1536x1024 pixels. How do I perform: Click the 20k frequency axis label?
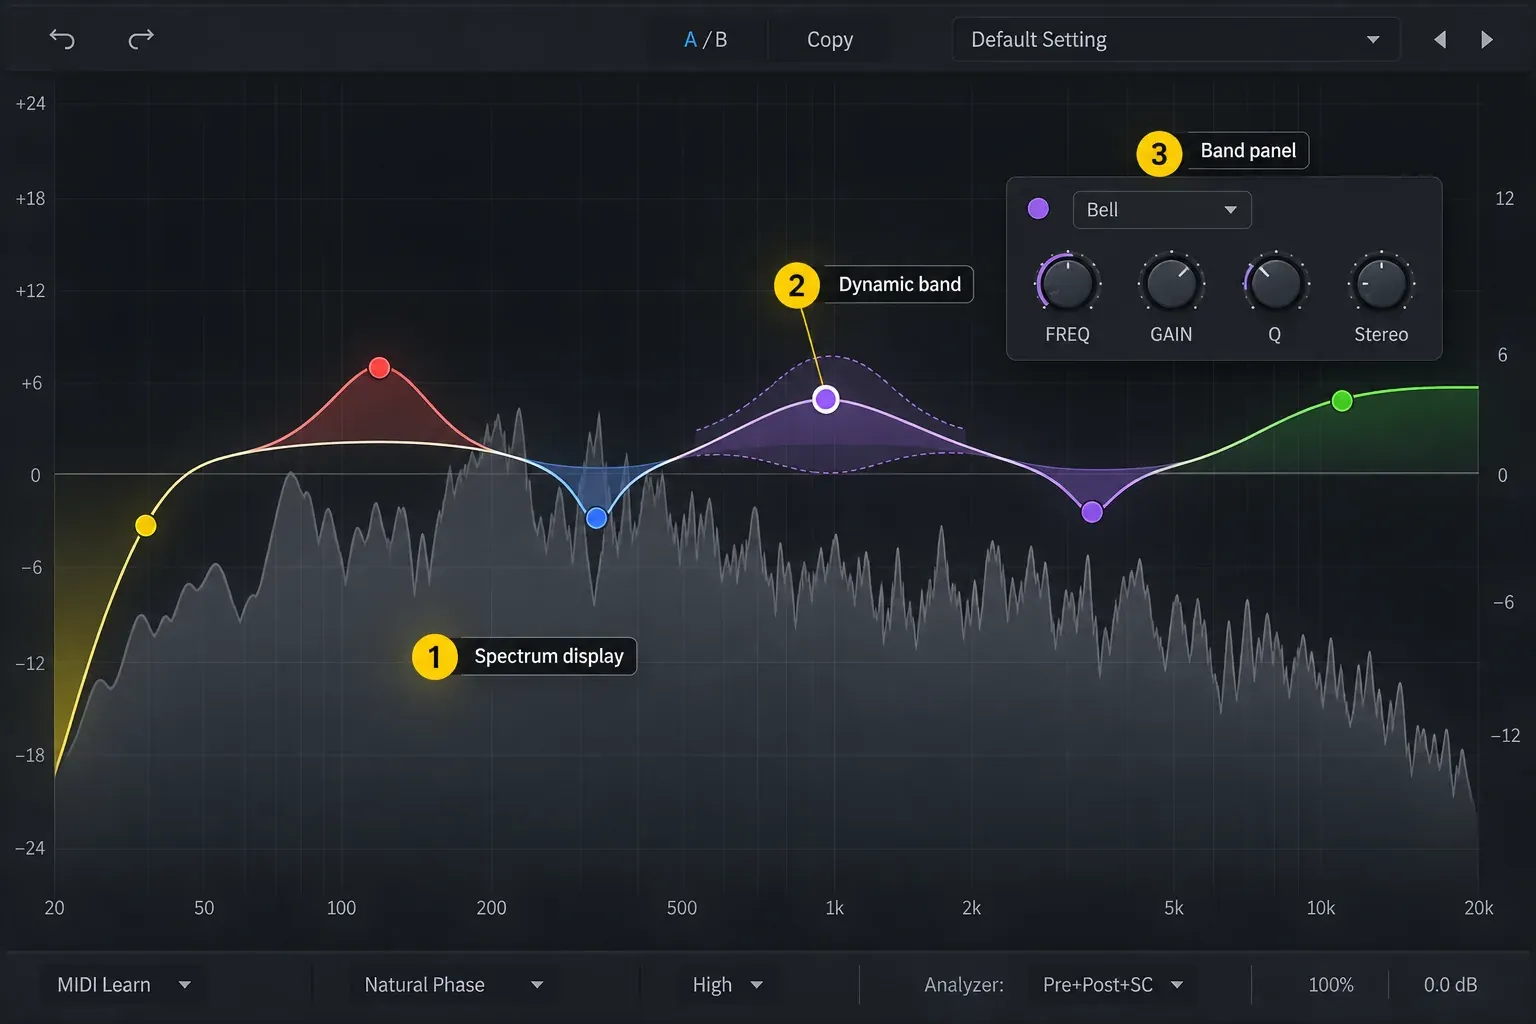tap(1478, 908)
